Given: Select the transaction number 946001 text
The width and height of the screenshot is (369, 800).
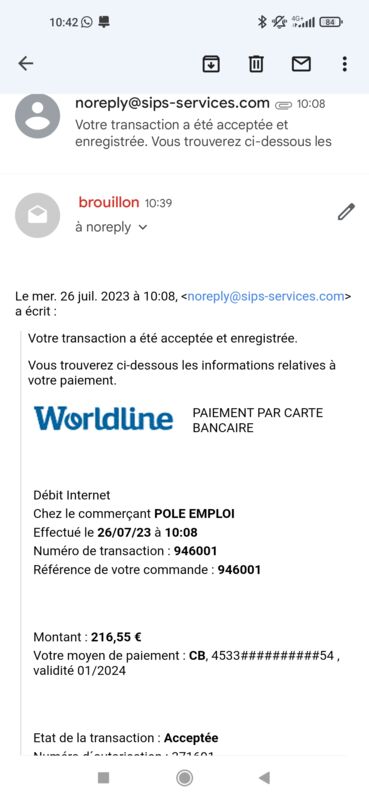Looking at the screenshot, I should pos(195,551).
